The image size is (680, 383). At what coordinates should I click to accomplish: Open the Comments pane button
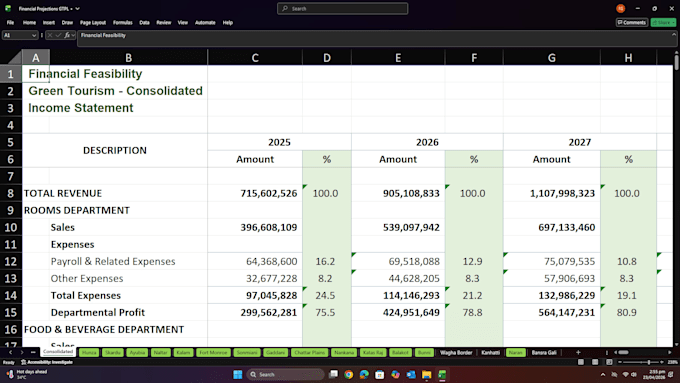[x=632, y=23]
